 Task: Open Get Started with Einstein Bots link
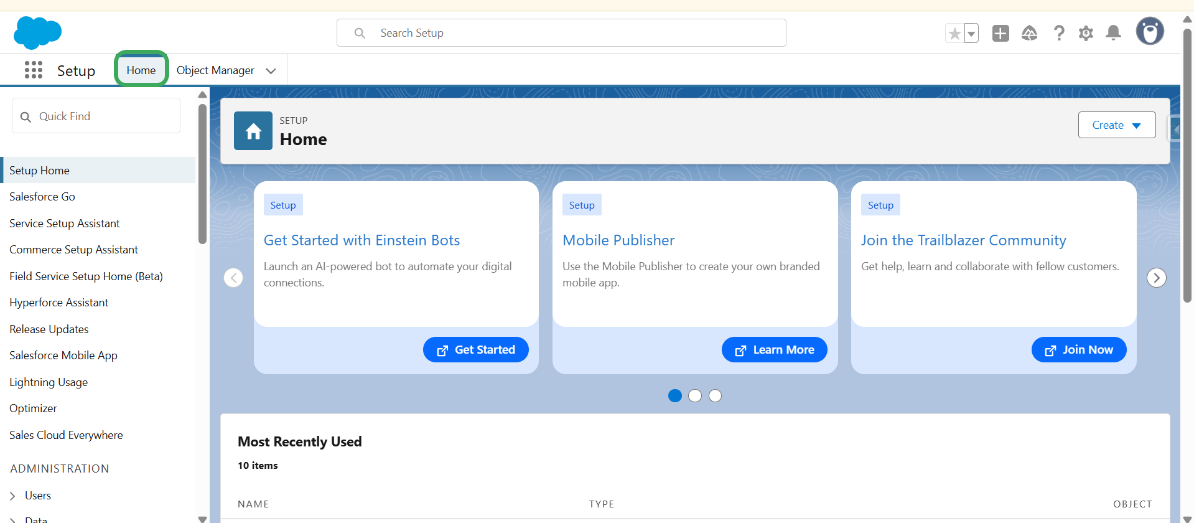(x=362, y=241)
